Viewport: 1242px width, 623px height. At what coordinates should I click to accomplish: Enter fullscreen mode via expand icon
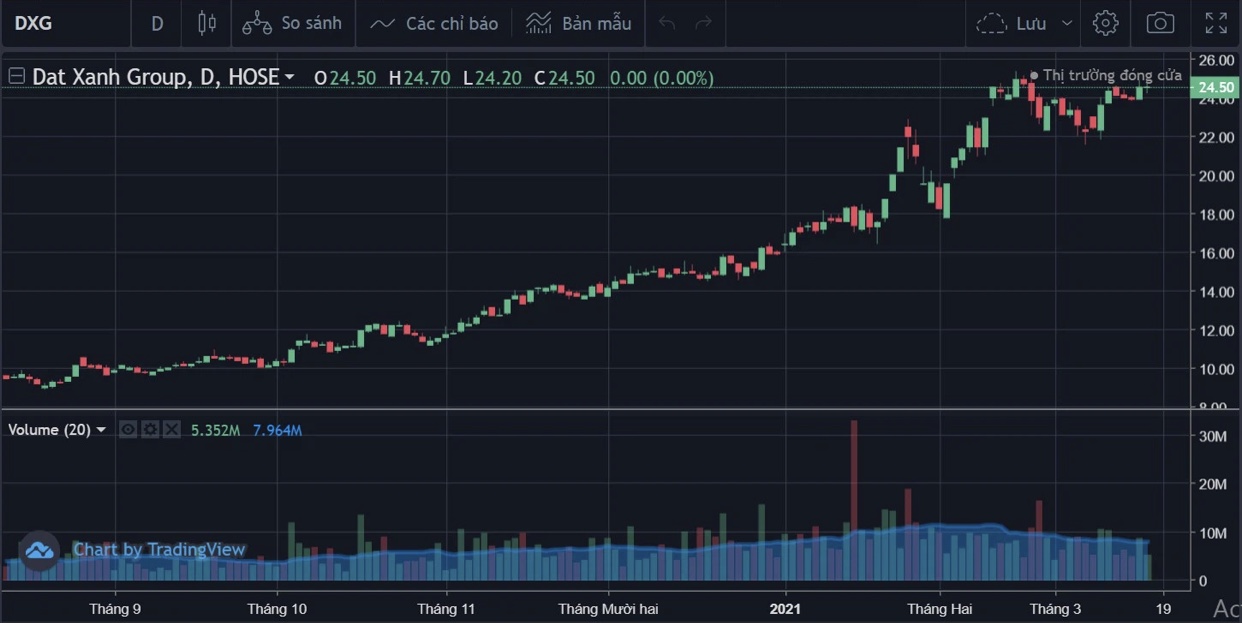(x=1216, y=23)
